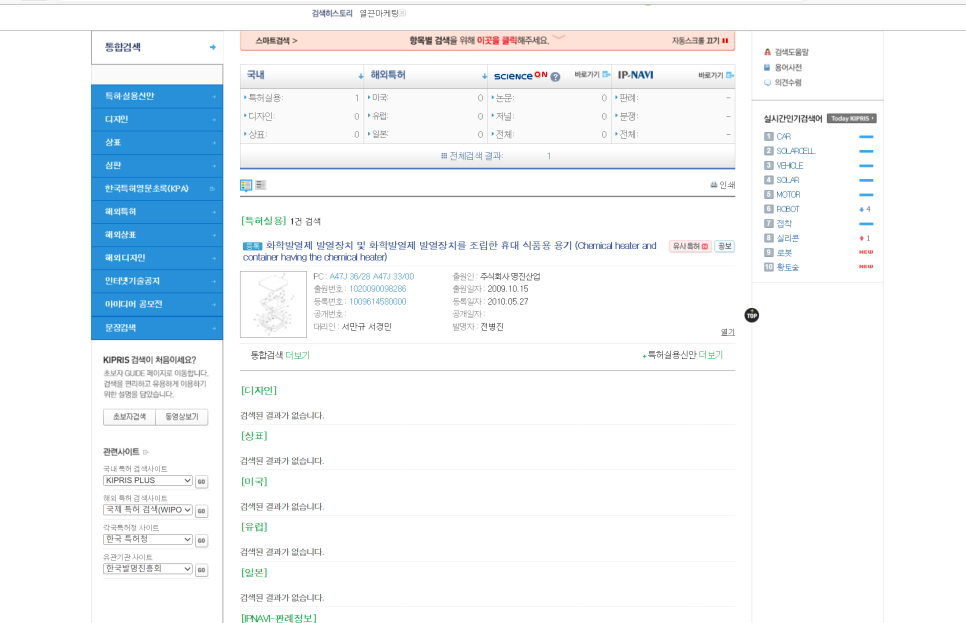Image resolution: width=966 pixels, height=623 pixels.
Task: Select the 해외특허 sidebar menu item
Action: click(x=156, y=212)
